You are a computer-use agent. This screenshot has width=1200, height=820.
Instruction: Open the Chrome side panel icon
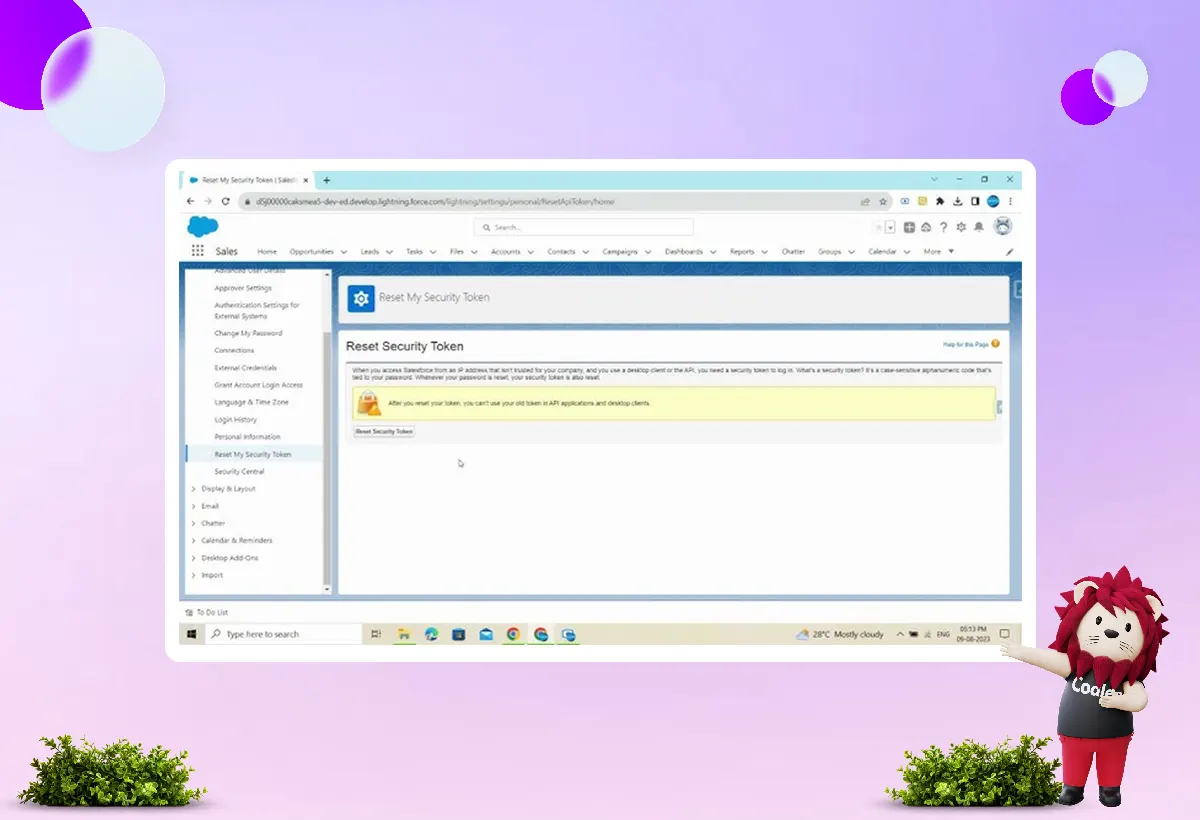click(975, 201)
